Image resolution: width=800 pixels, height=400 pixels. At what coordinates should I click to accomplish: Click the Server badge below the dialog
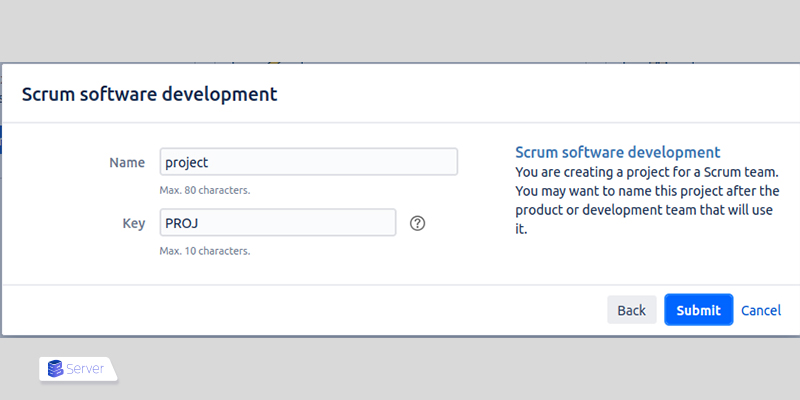[78, 369]
